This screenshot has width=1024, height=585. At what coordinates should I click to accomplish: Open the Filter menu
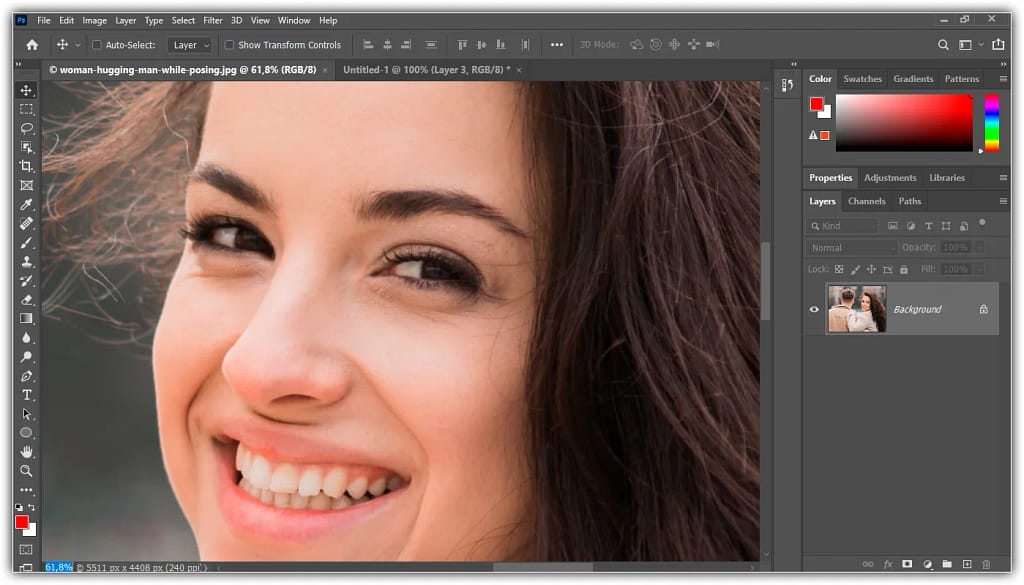pos(212,20)
